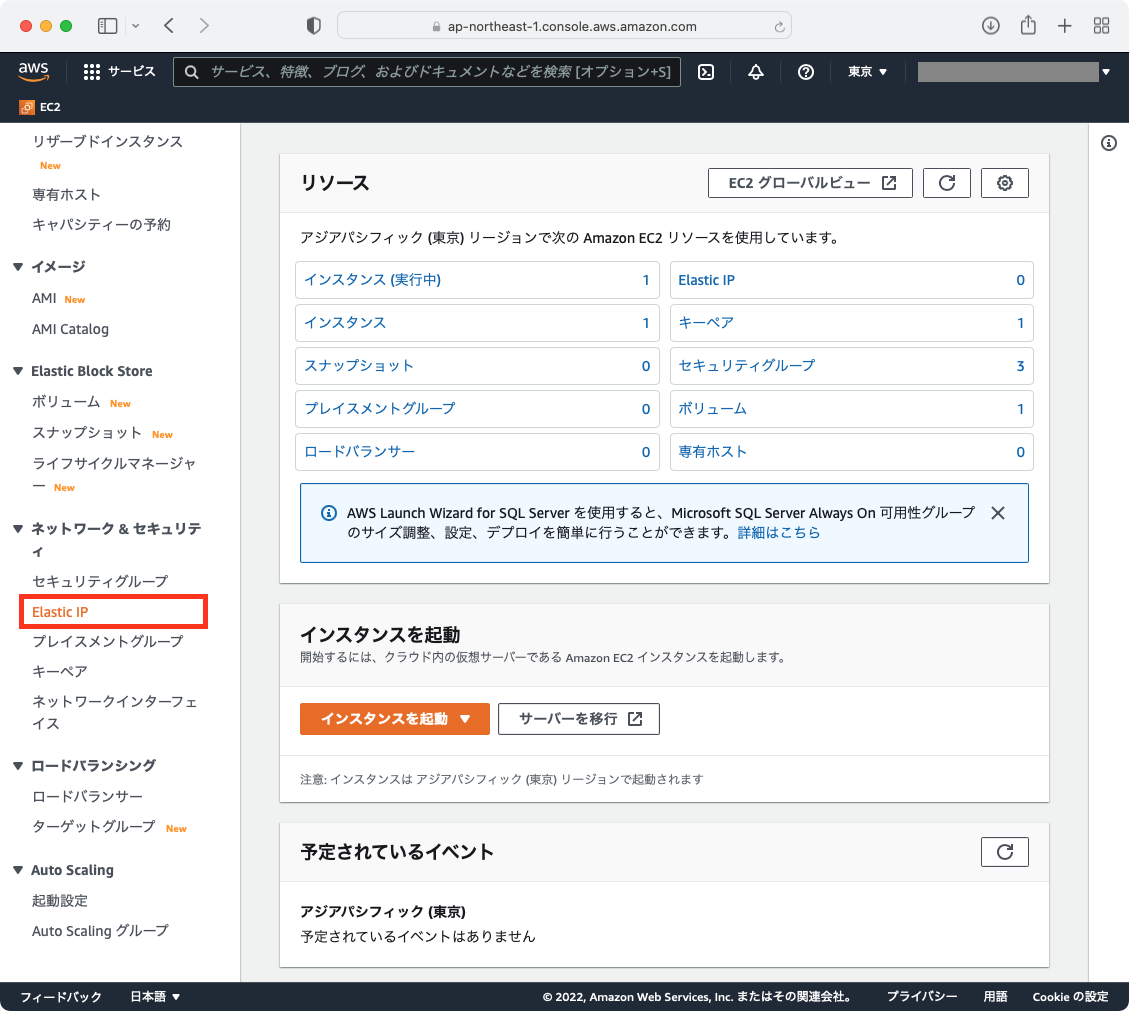The image size is (1129, 1011).
Task: Click the privacy shield icon
Action: click(x=313, y=26)
